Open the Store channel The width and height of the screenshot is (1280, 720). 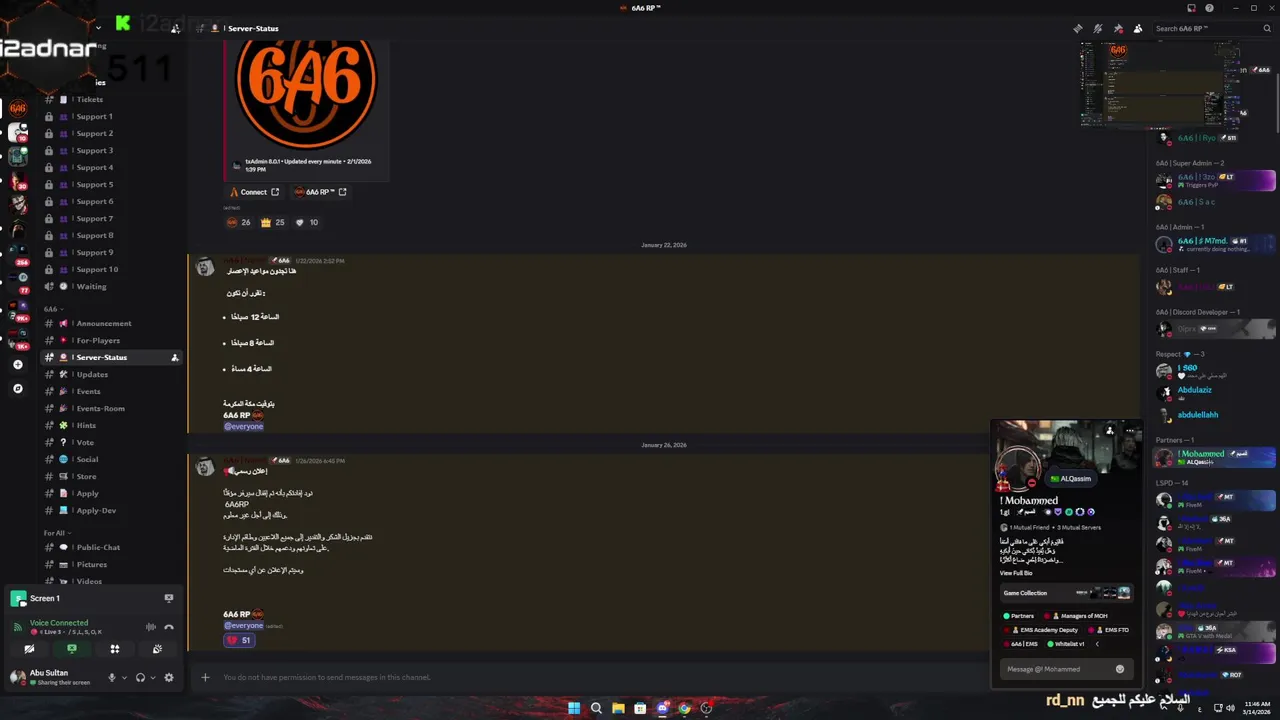[x=111, y=476]
